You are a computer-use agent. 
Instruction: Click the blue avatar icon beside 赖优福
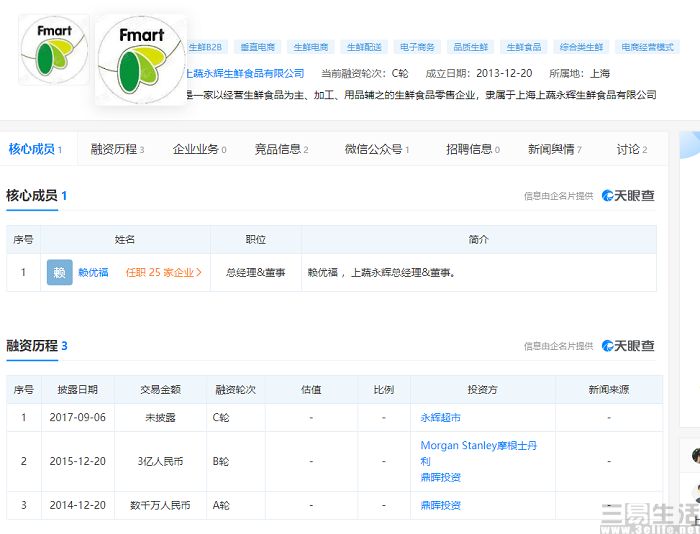(x=60, y=272)
